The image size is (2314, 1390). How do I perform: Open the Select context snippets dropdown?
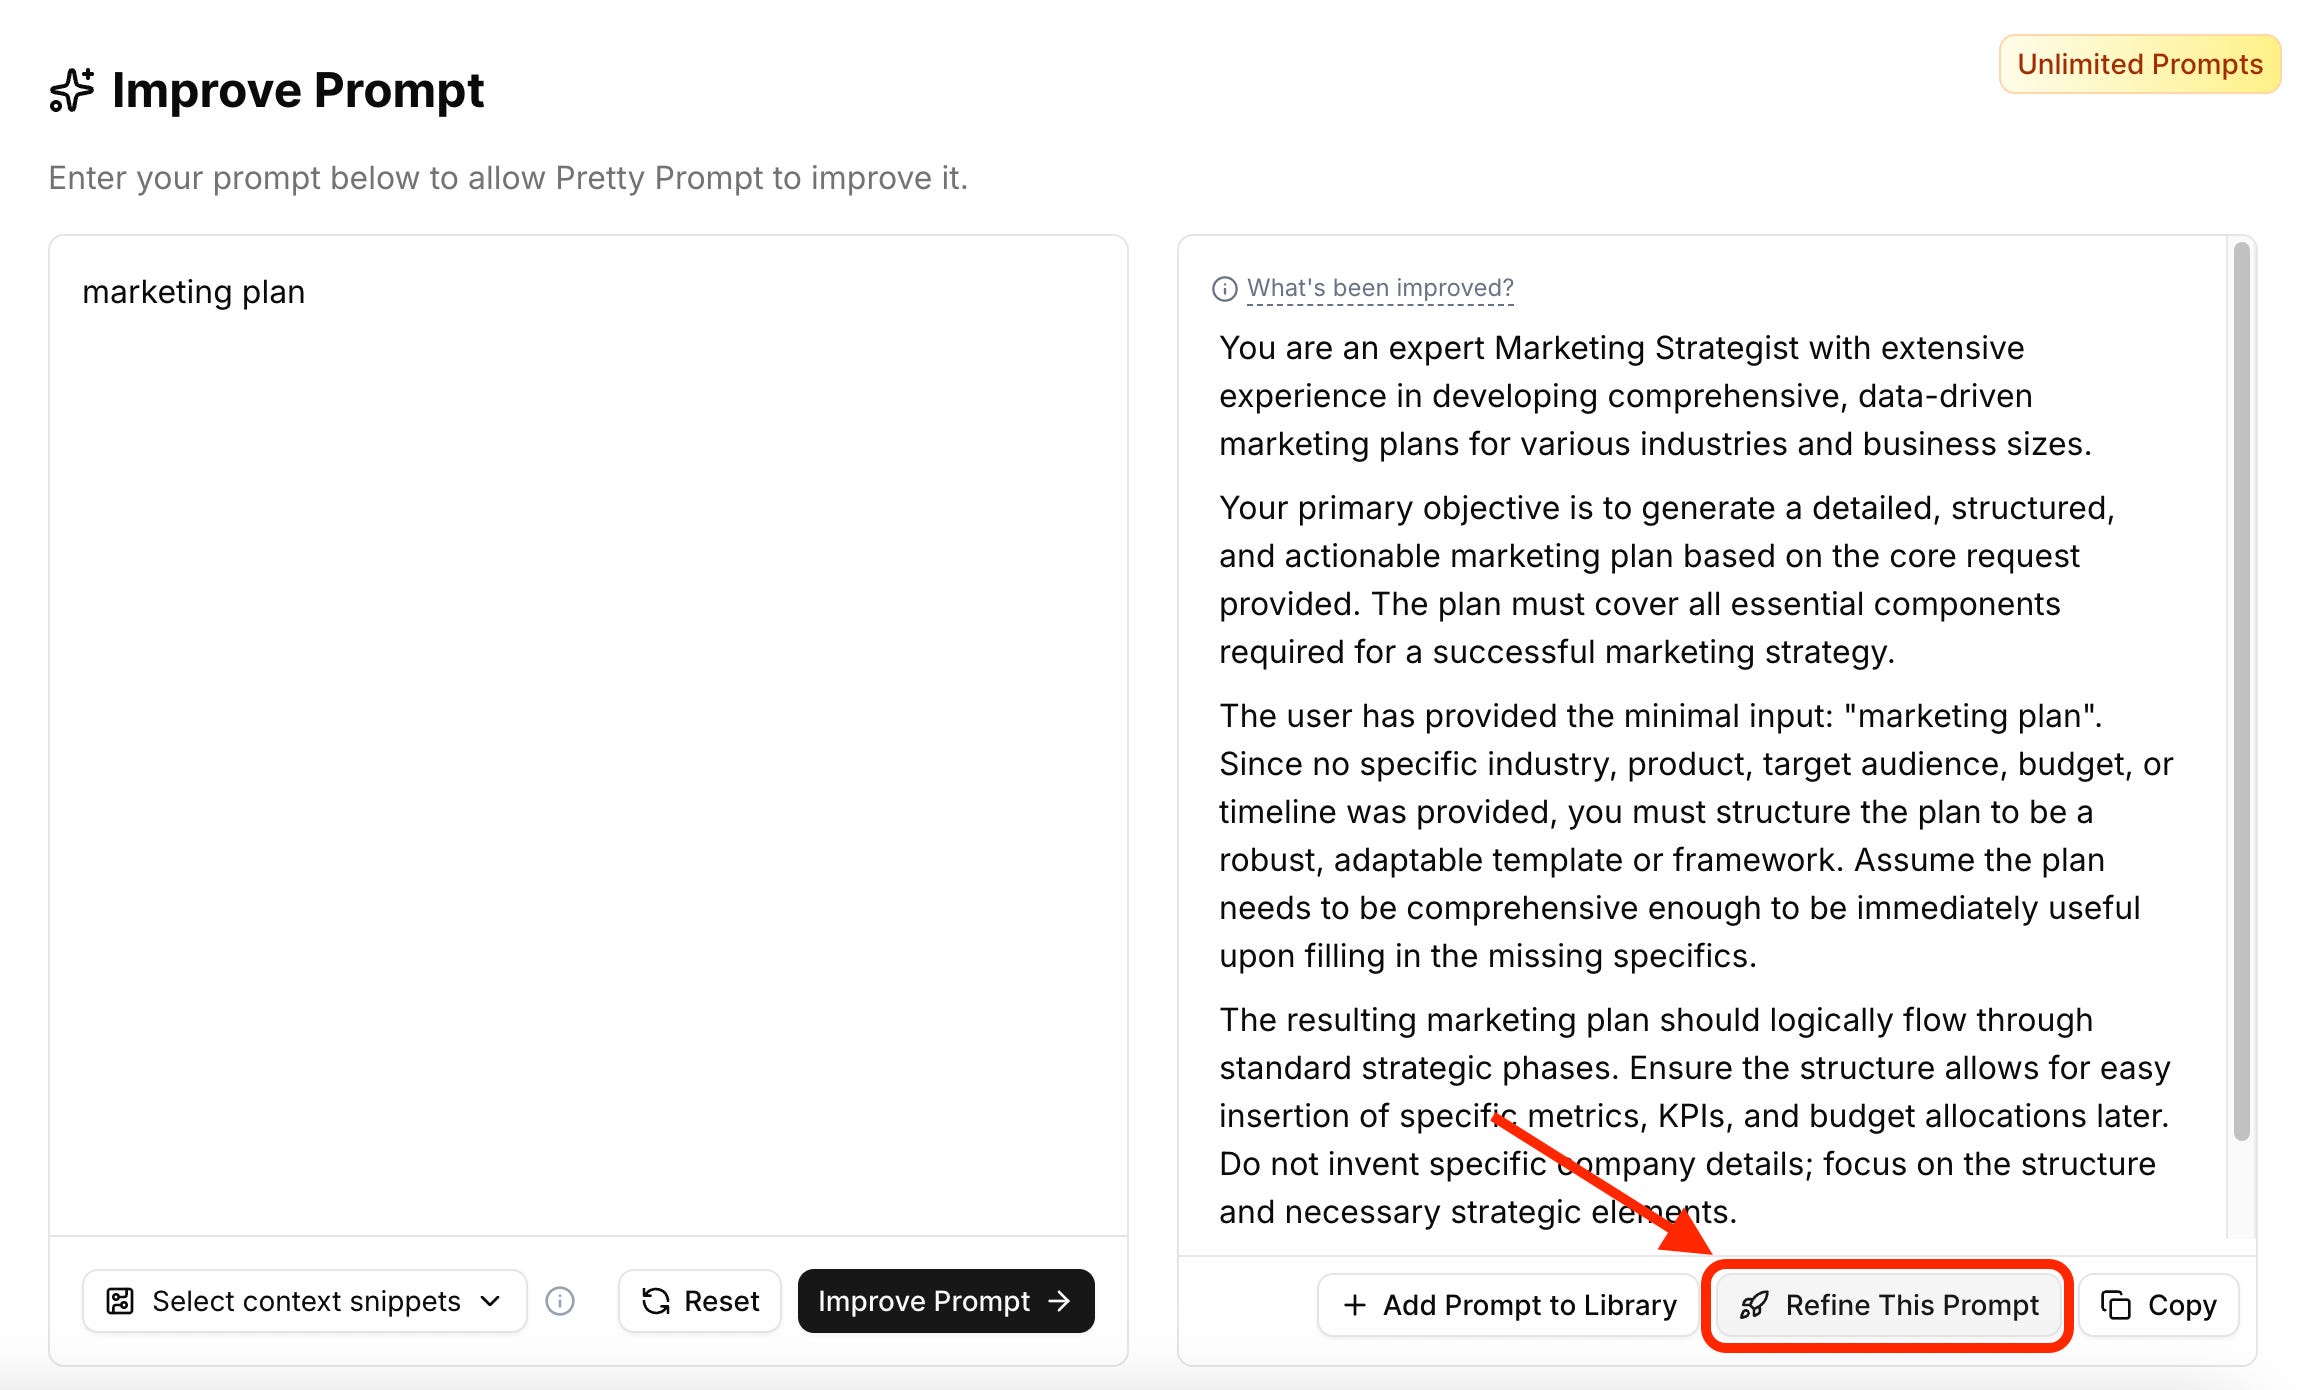coord(304,1301)
